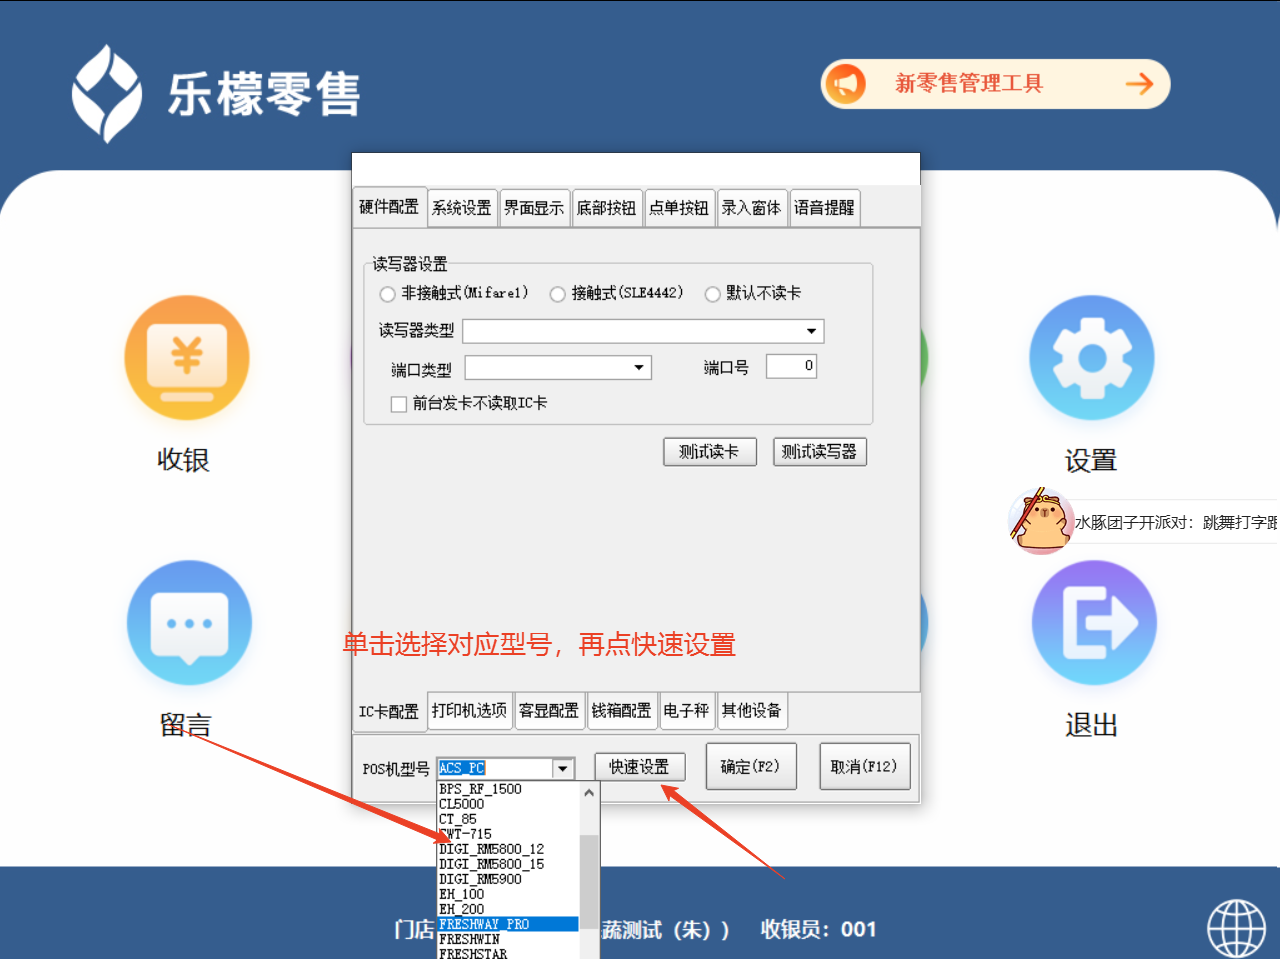Select FRESHWAY_PRO in the list
This screenshot has width=1280, height=959.
[508, 924]
